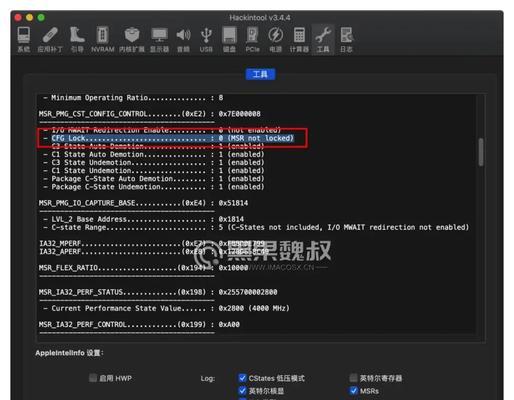The width and height of the screenshot is (514, 400).
Task: Open the 磁盘 (Disks) toolbar section
Action: point(229,39)
